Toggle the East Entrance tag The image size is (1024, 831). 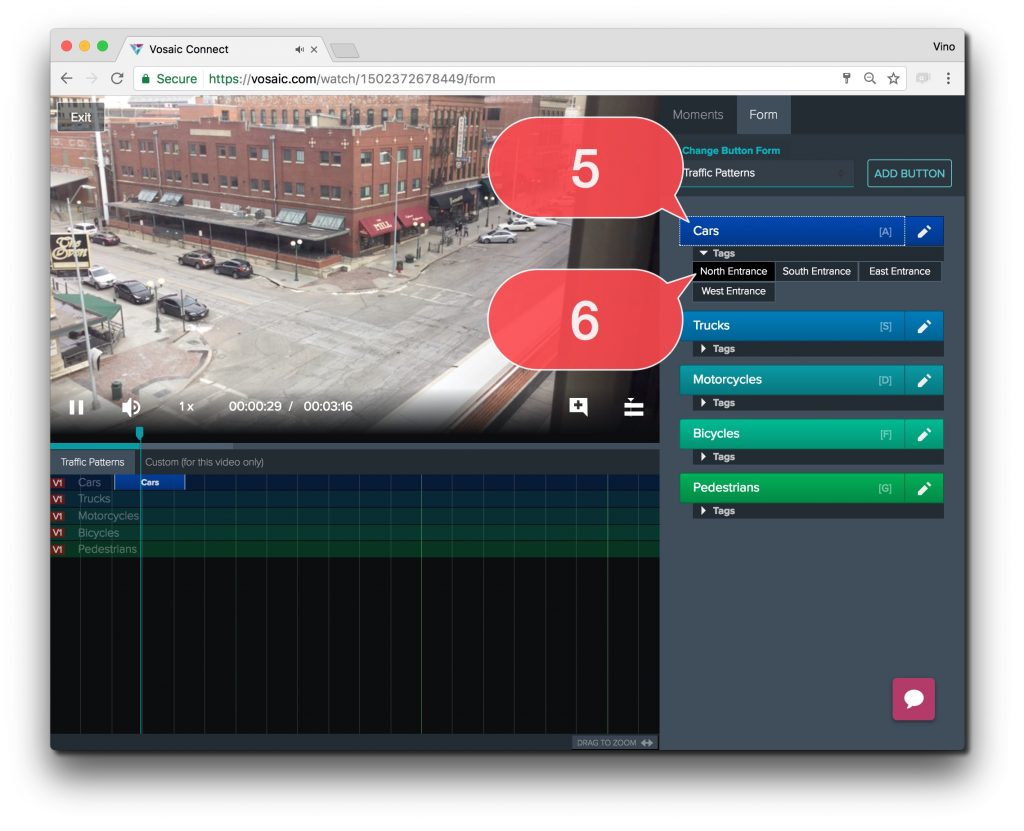(899, 271)
